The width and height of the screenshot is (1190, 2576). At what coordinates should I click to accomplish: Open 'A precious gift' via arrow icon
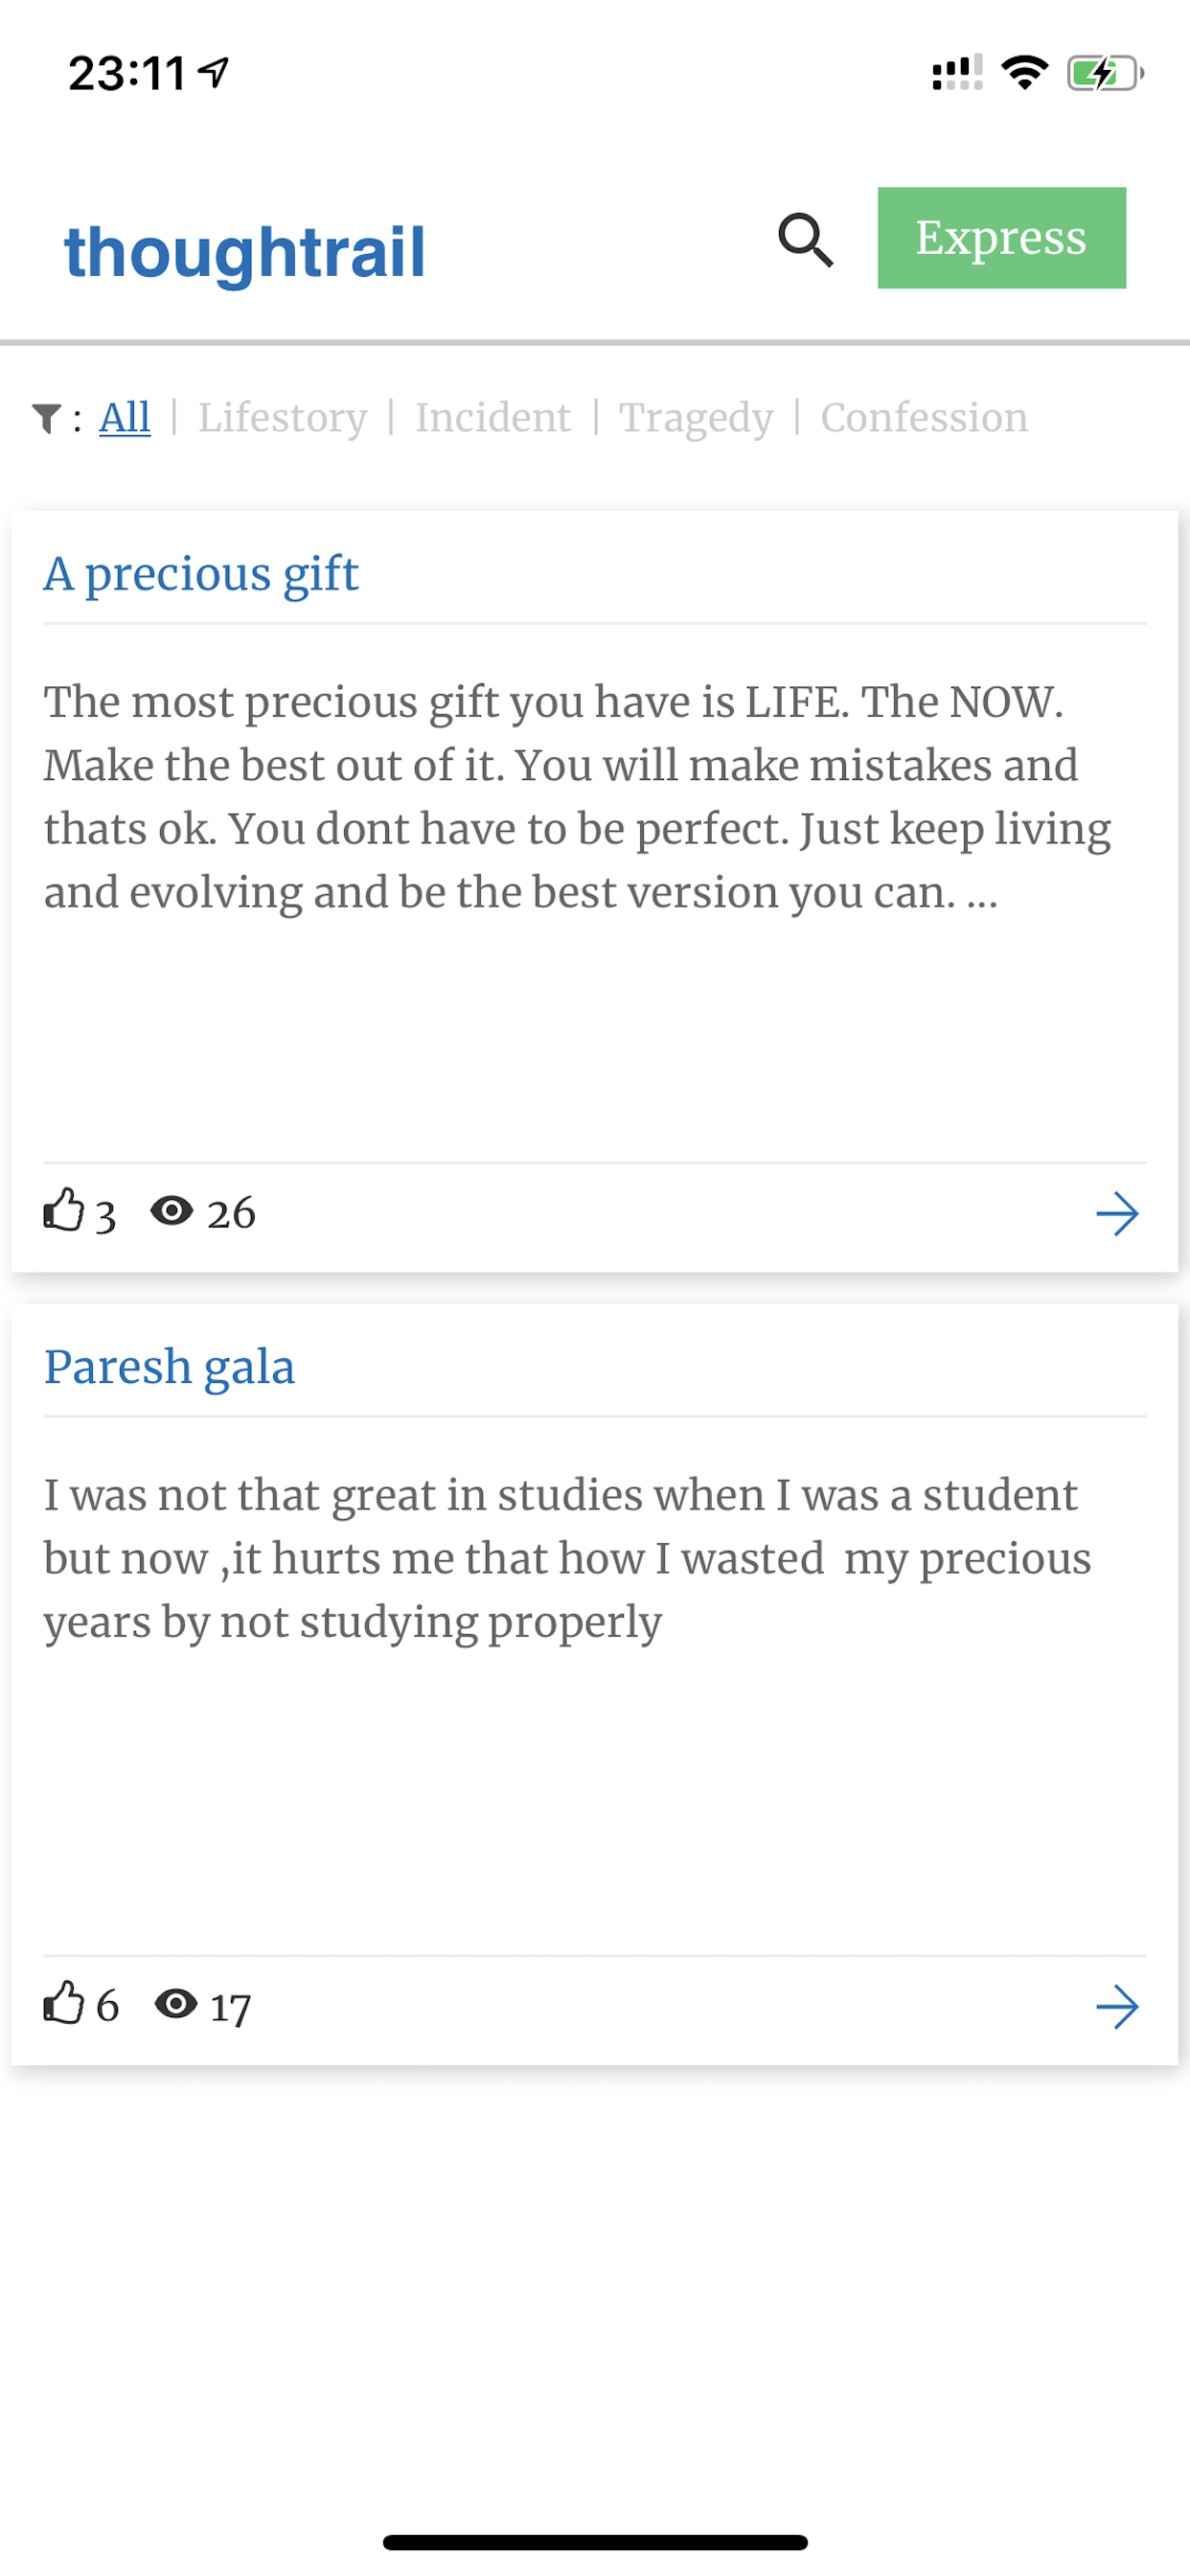point(1116,1214)
